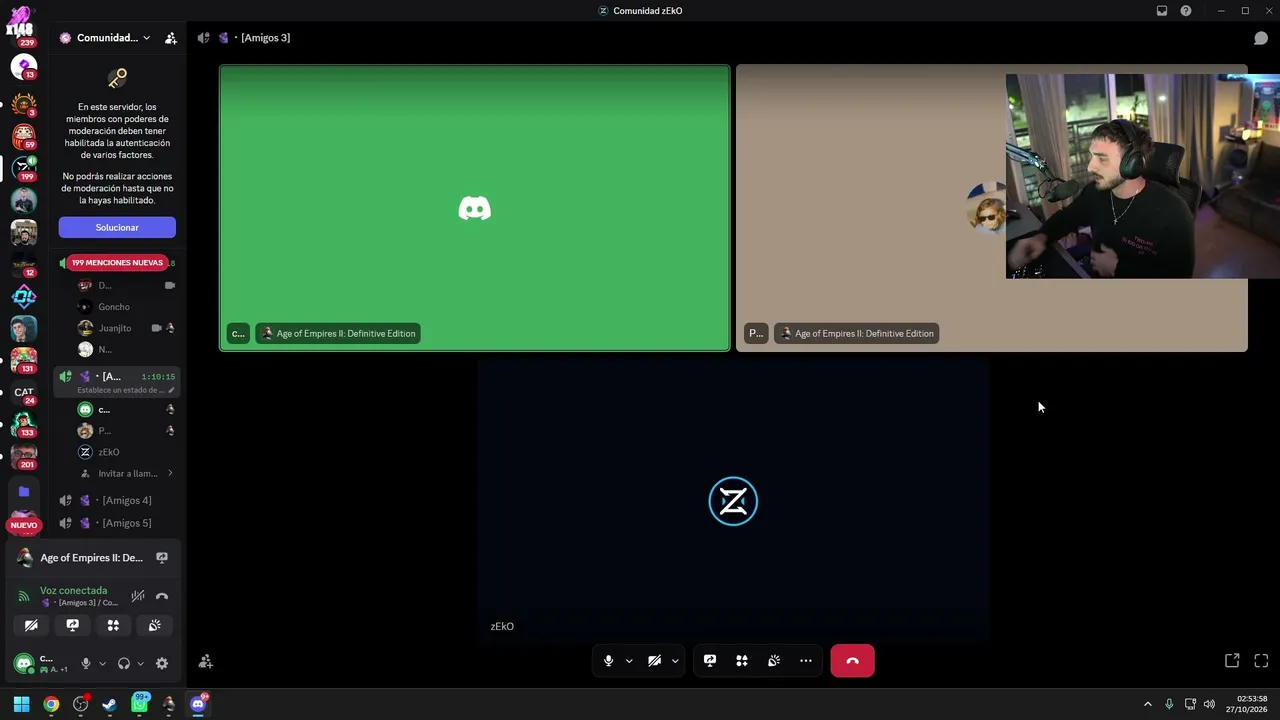1280x720 pixels.
Task: Mute microphone in the user panel
Action: click(x=86, y=663)
